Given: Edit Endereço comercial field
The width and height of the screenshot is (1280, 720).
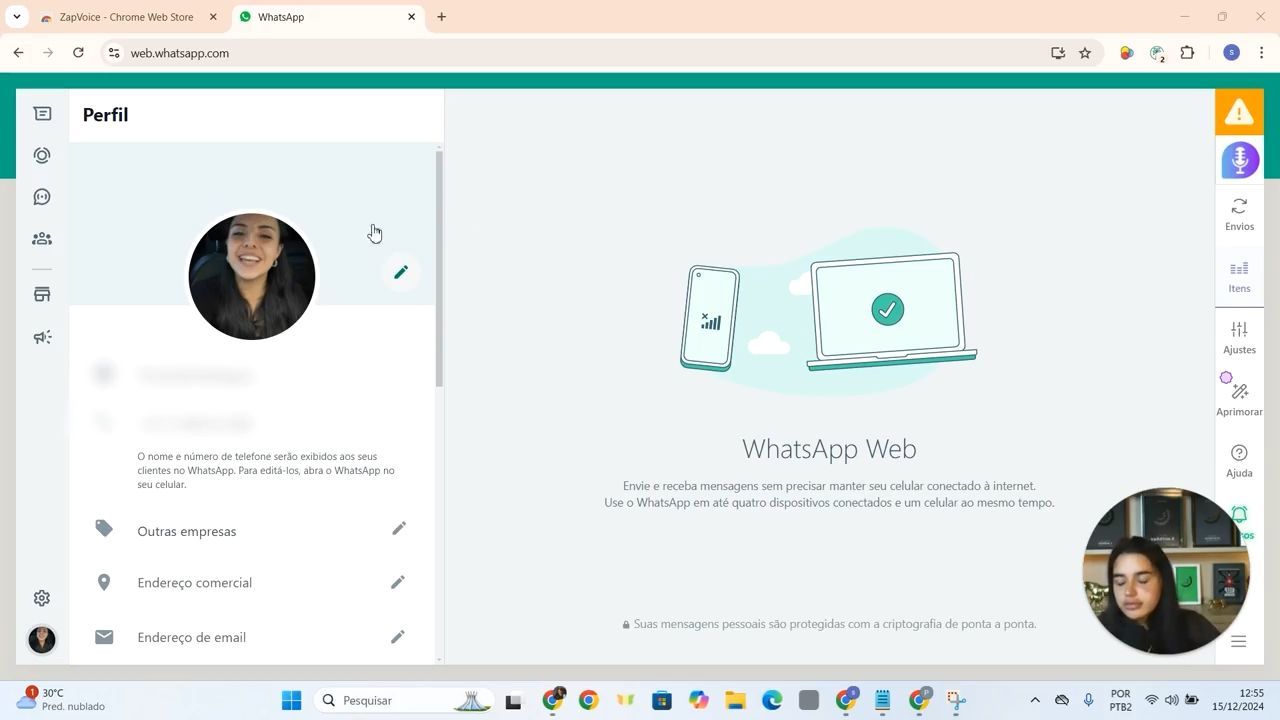Looking at the screenshot, I should coord(398,582).
